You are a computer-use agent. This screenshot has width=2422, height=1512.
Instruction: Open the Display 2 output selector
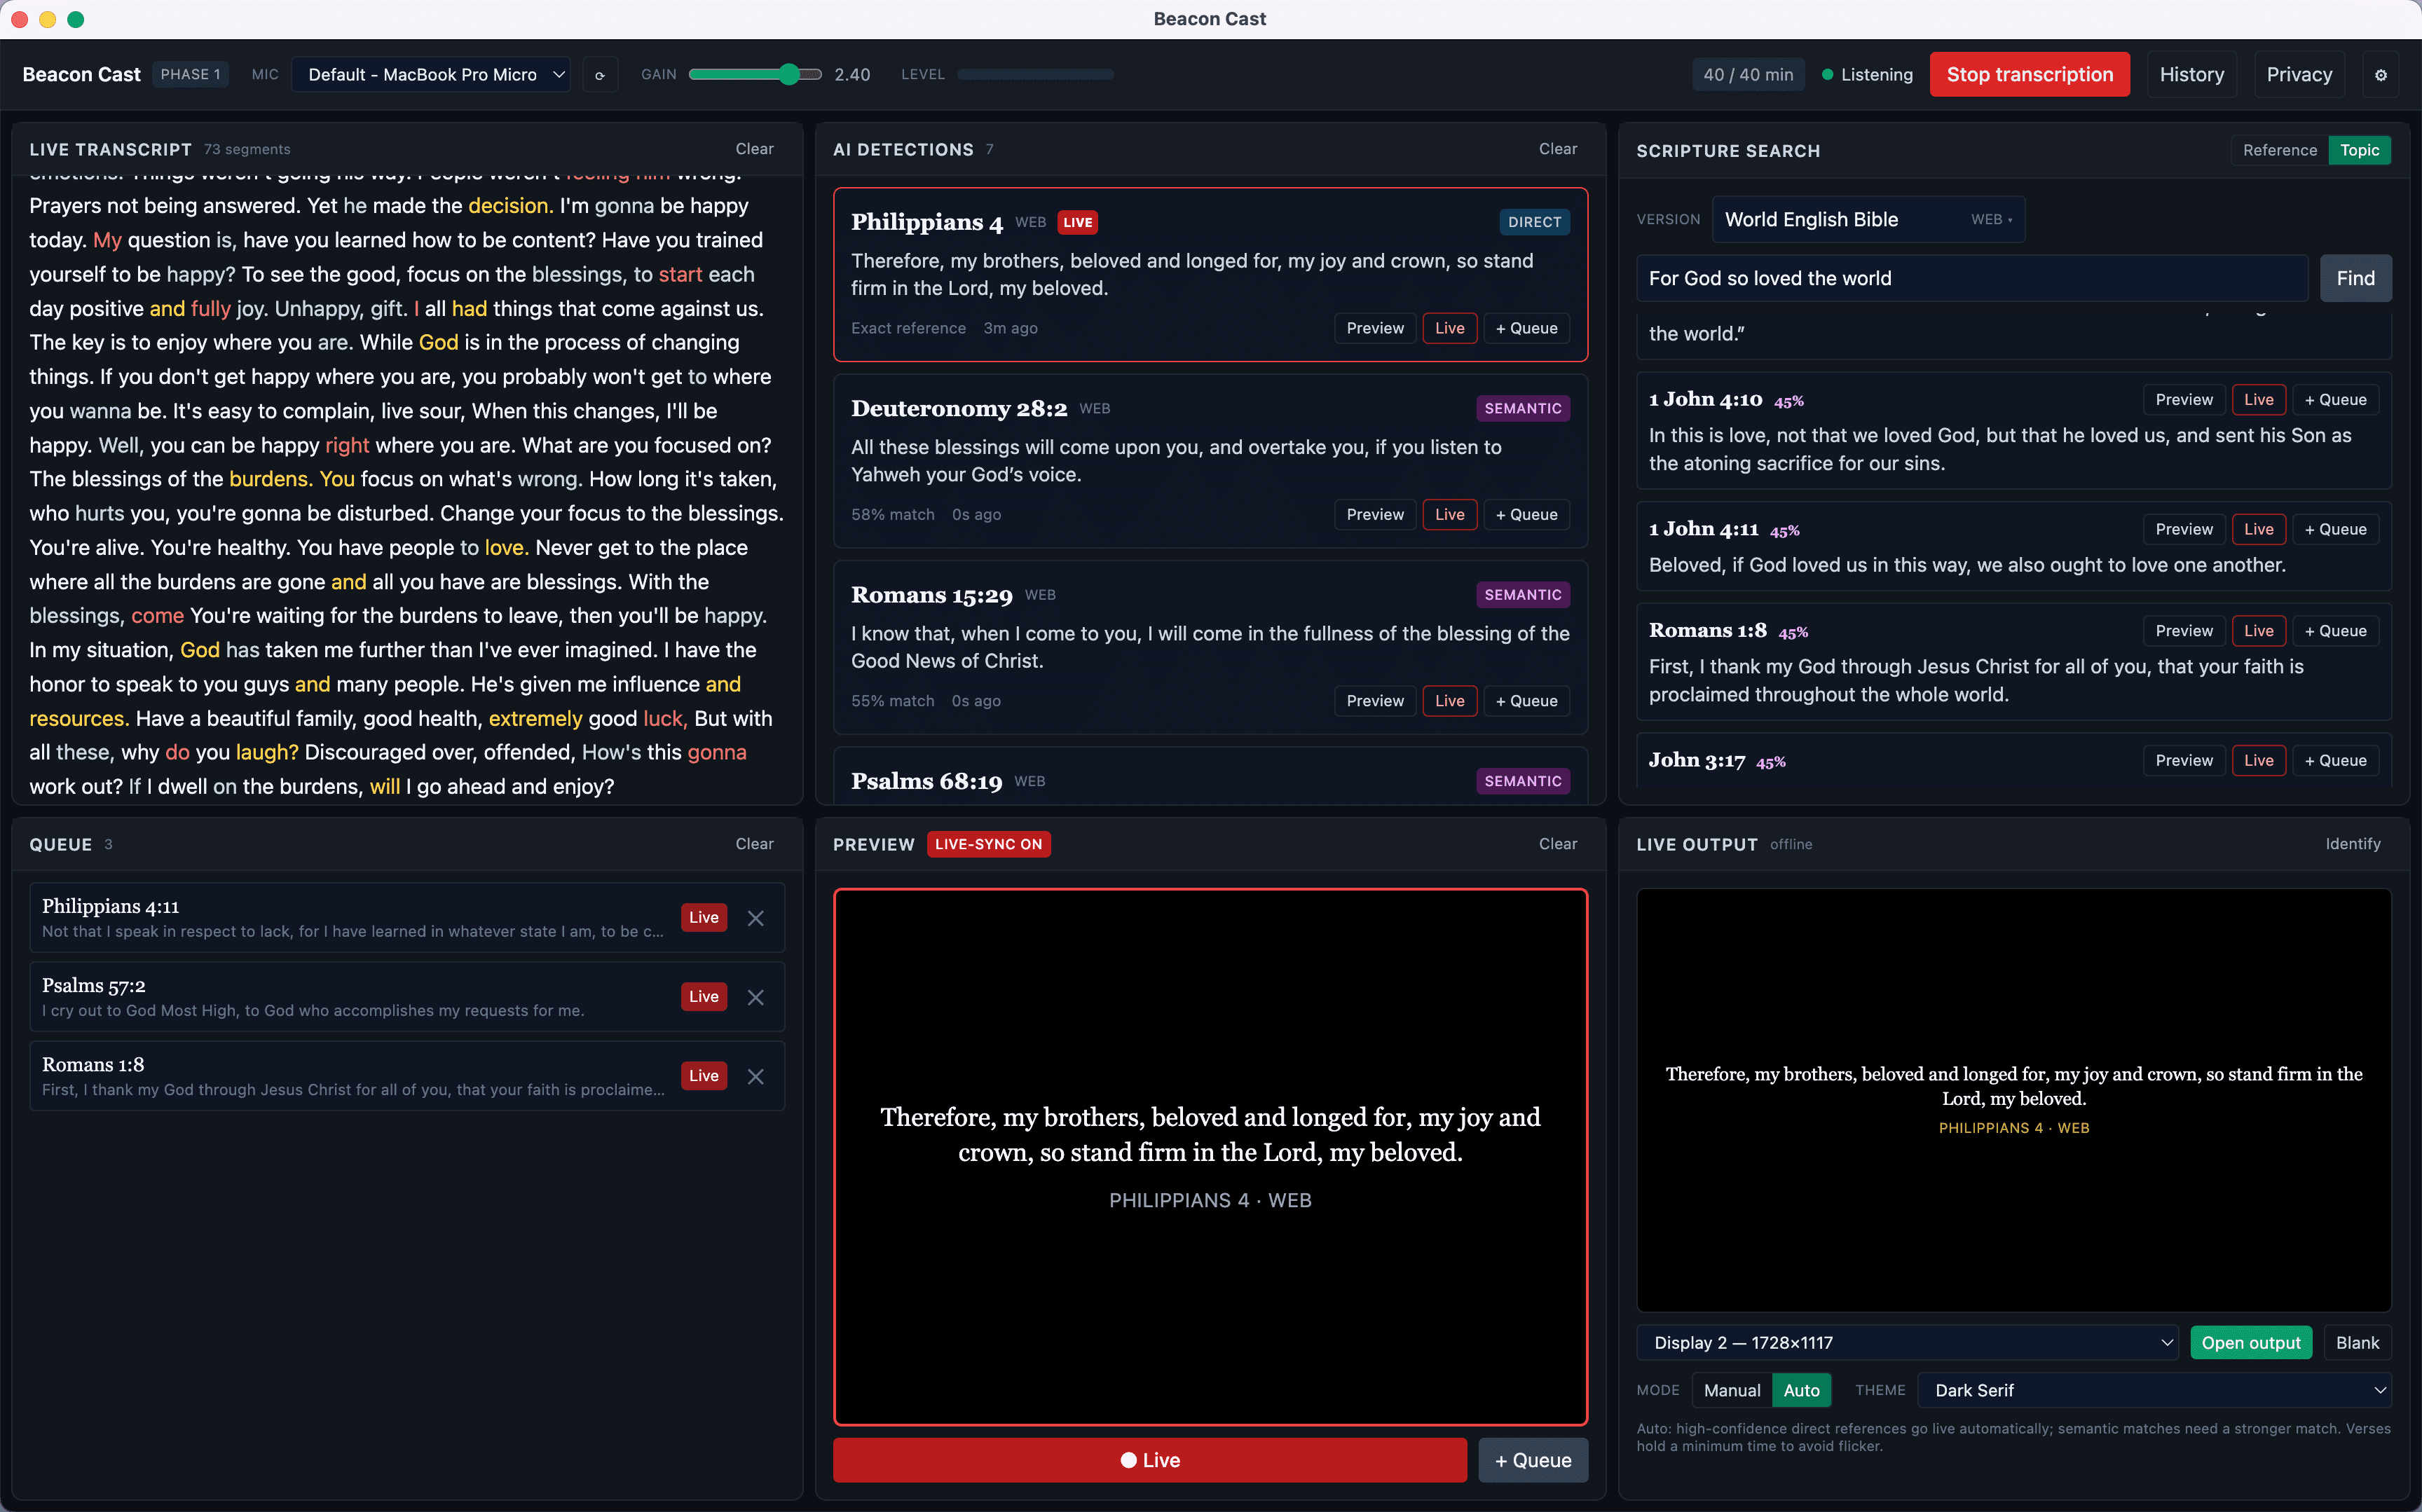click(x=1907, y=1342)
